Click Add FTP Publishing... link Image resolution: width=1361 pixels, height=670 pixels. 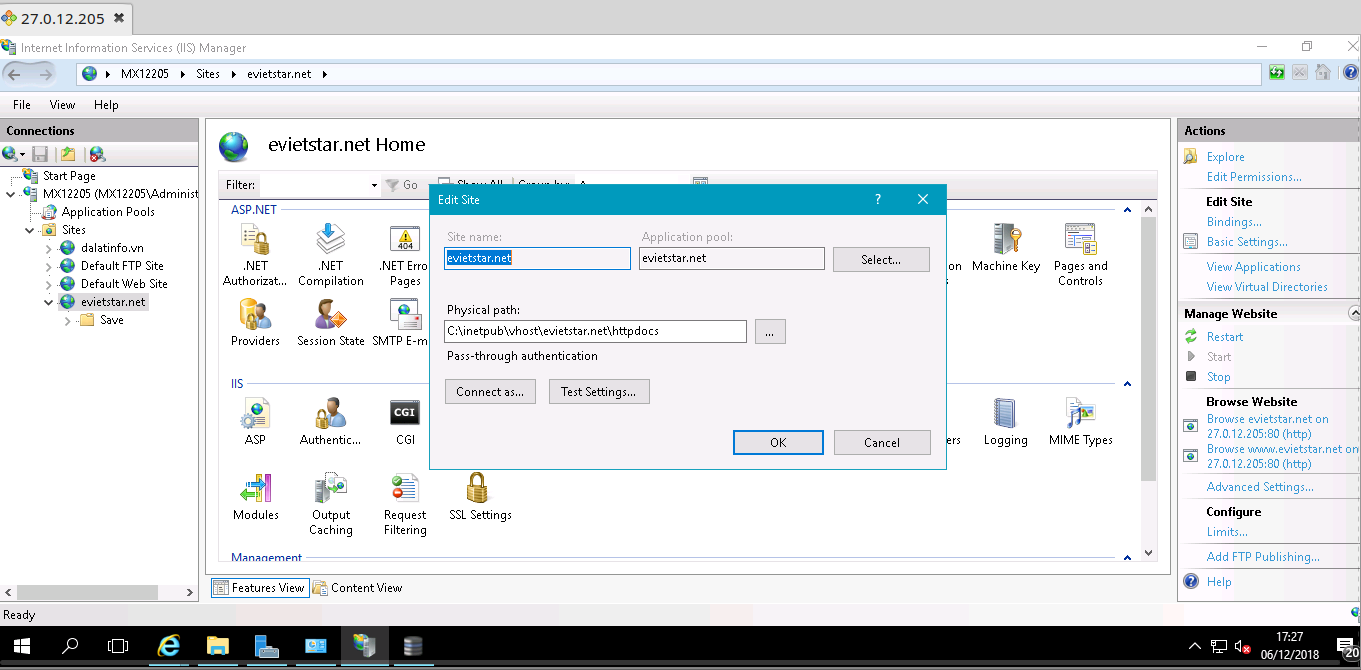coord(1263,557)
